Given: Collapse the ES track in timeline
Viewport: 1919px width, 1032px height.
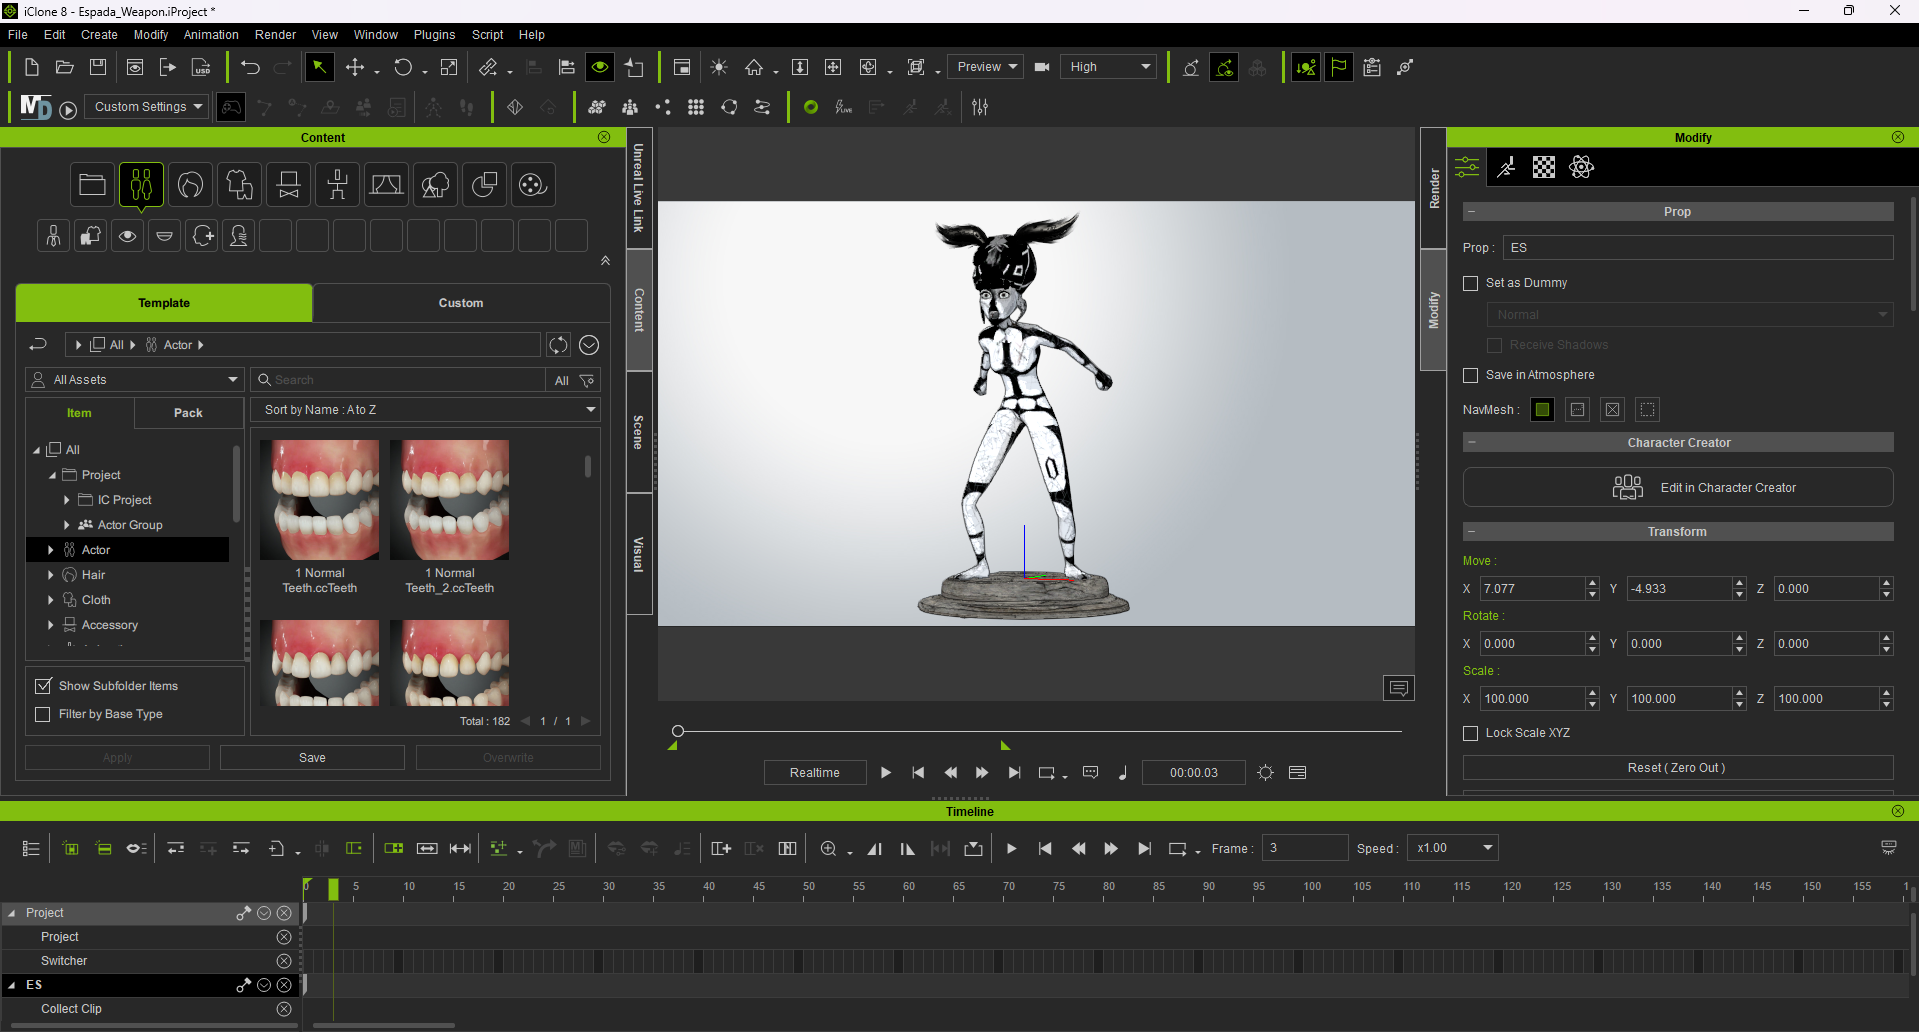Looking at the screenshot, I should [12, 985].
